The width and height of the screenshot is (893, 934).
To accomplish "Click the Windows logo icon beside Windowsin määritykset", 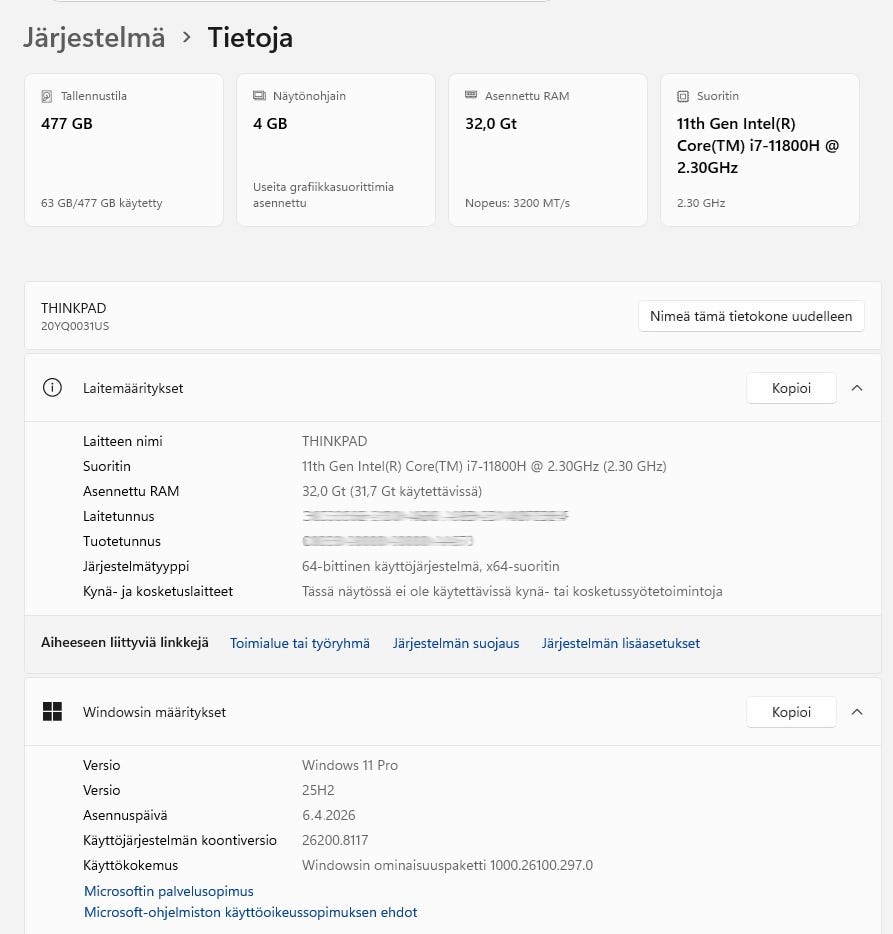I will [52, 712].
